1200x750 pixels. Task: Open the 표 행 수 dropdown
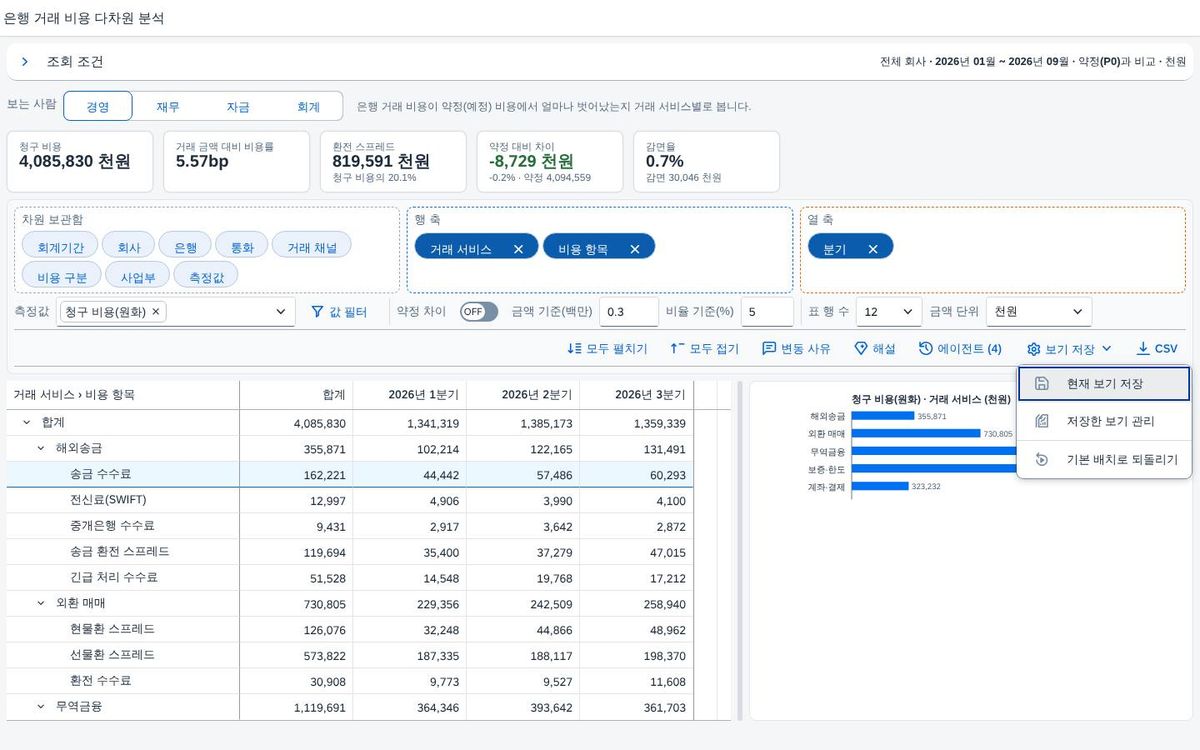pyautogui.click(x=889, y=312)
